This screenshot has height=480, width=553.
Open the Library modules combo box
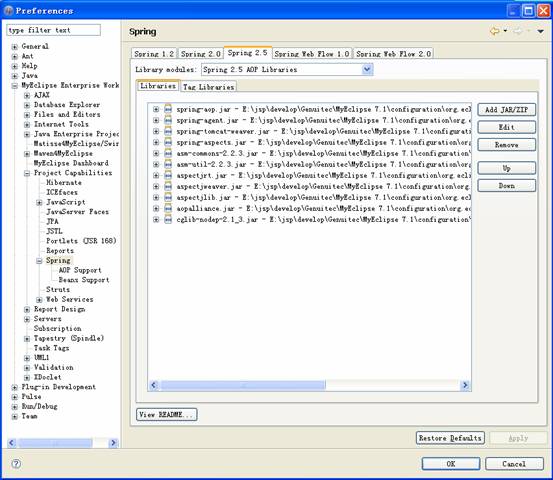(x=287, y=69)
